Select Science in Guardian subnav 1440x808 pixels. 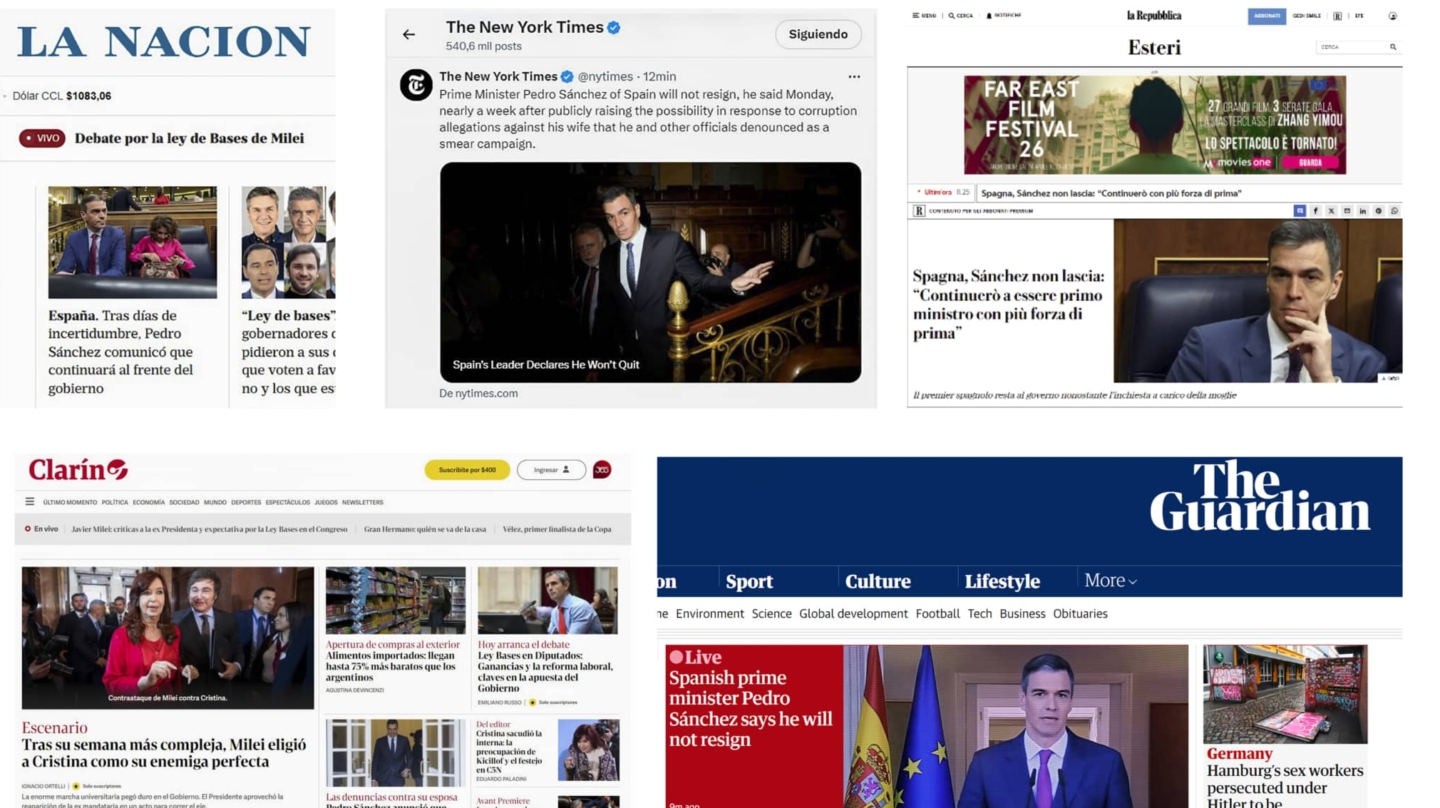coord(771,614)
